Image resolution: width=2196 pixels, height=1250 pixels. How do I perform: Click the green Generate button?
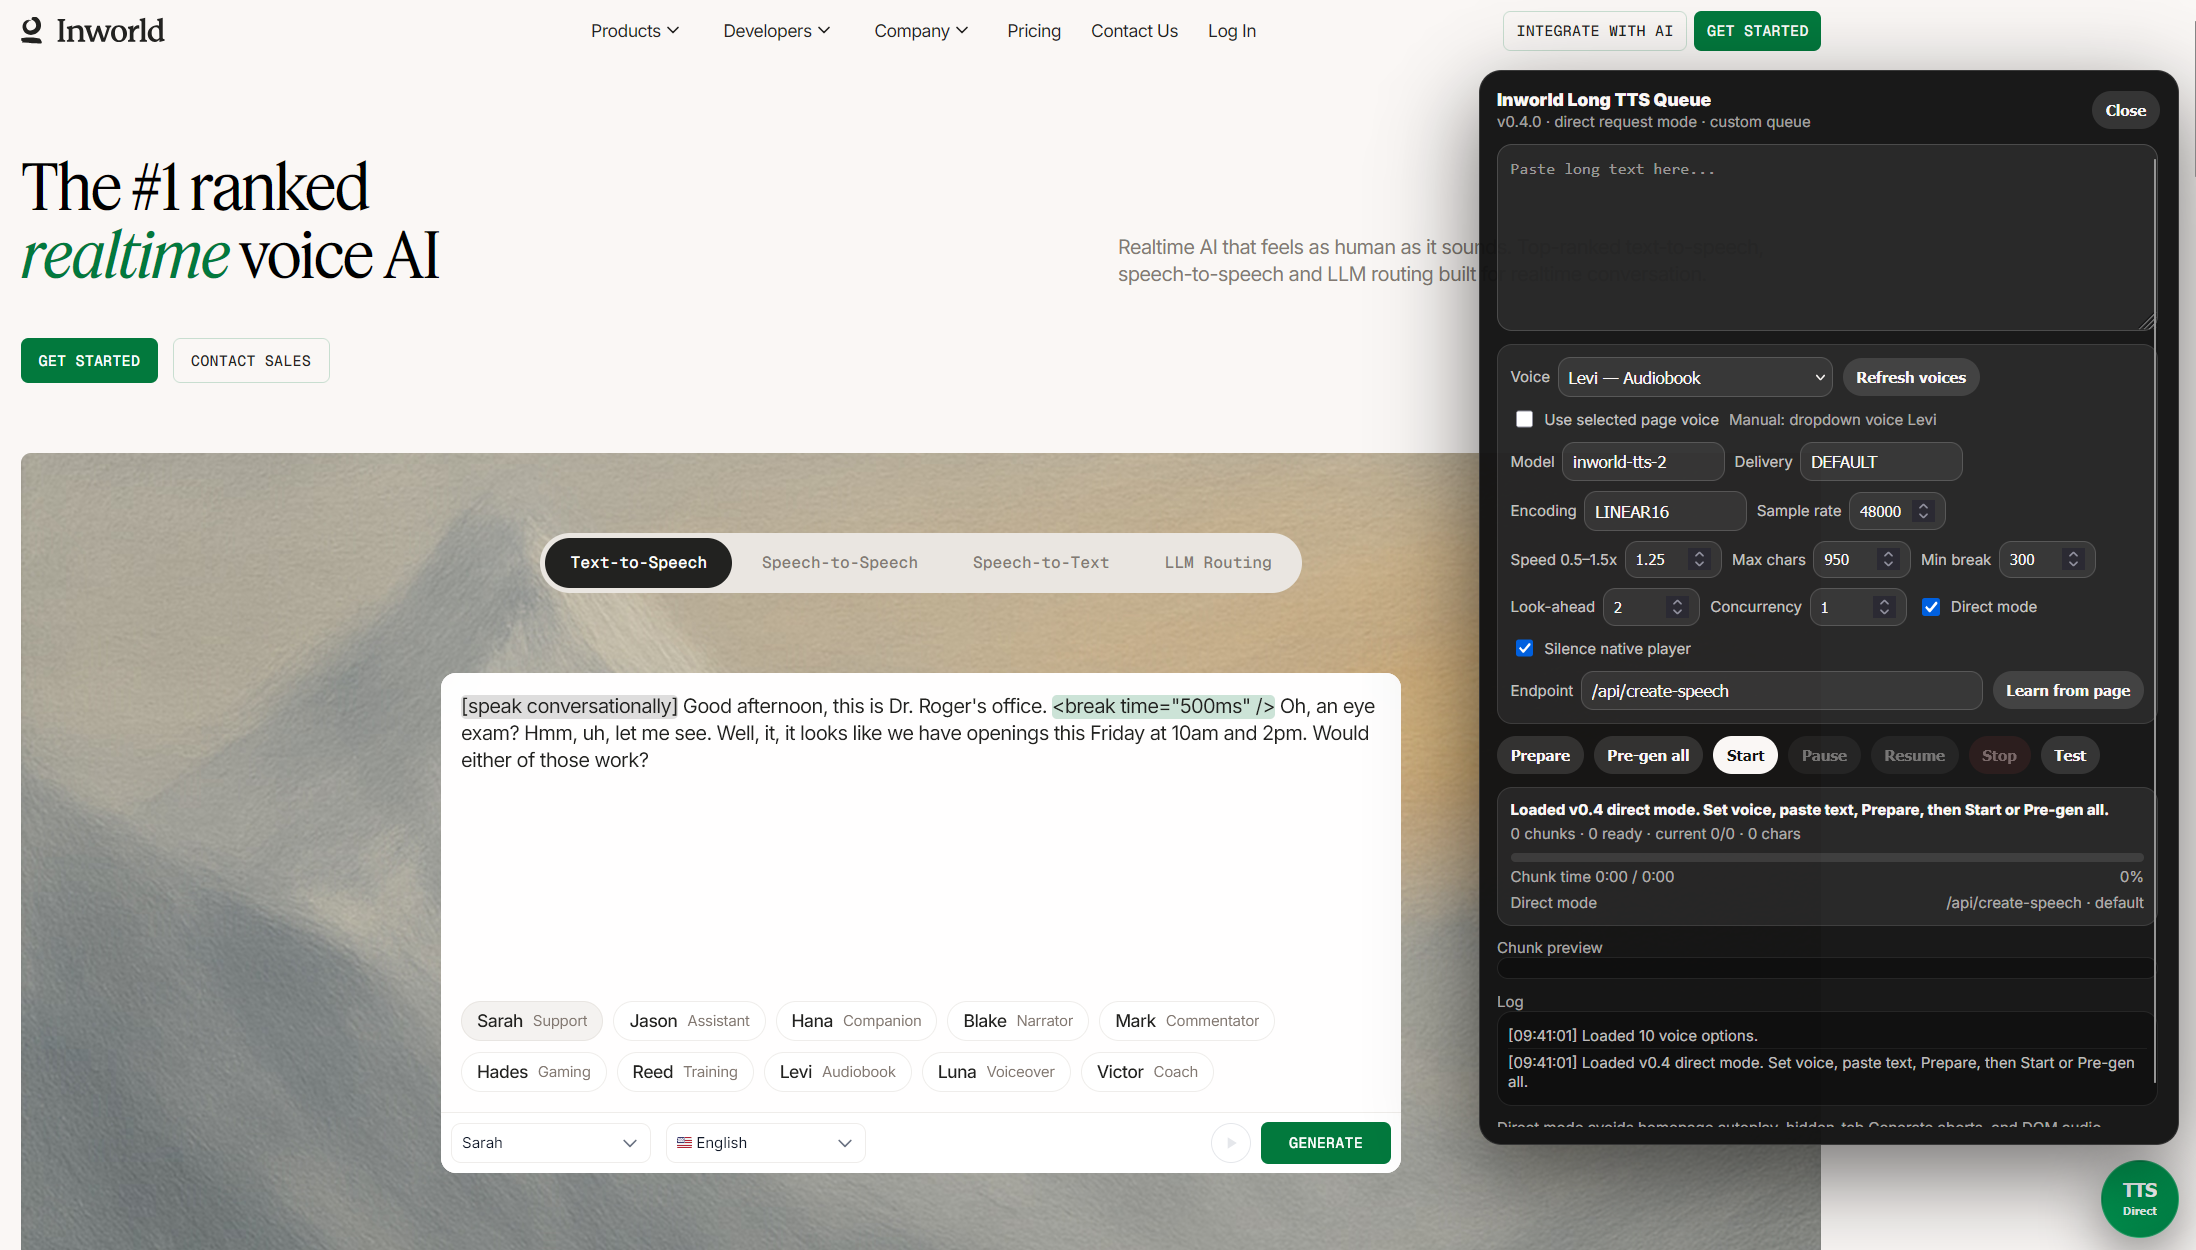[1325, 1143]
